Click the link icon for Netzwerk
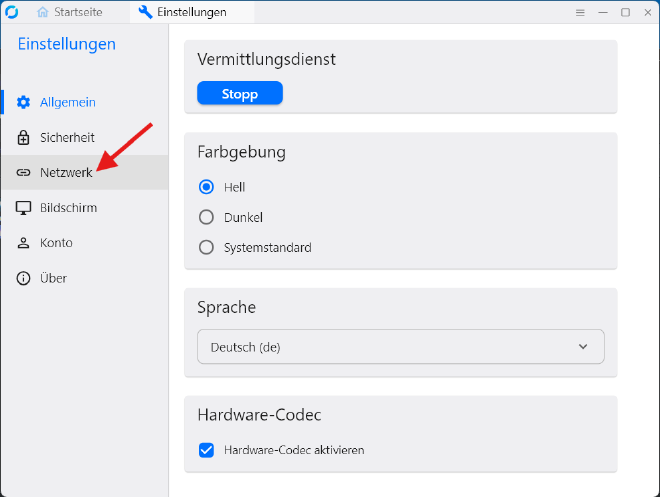Screen dimensions: 660x497 pos(24,173)
